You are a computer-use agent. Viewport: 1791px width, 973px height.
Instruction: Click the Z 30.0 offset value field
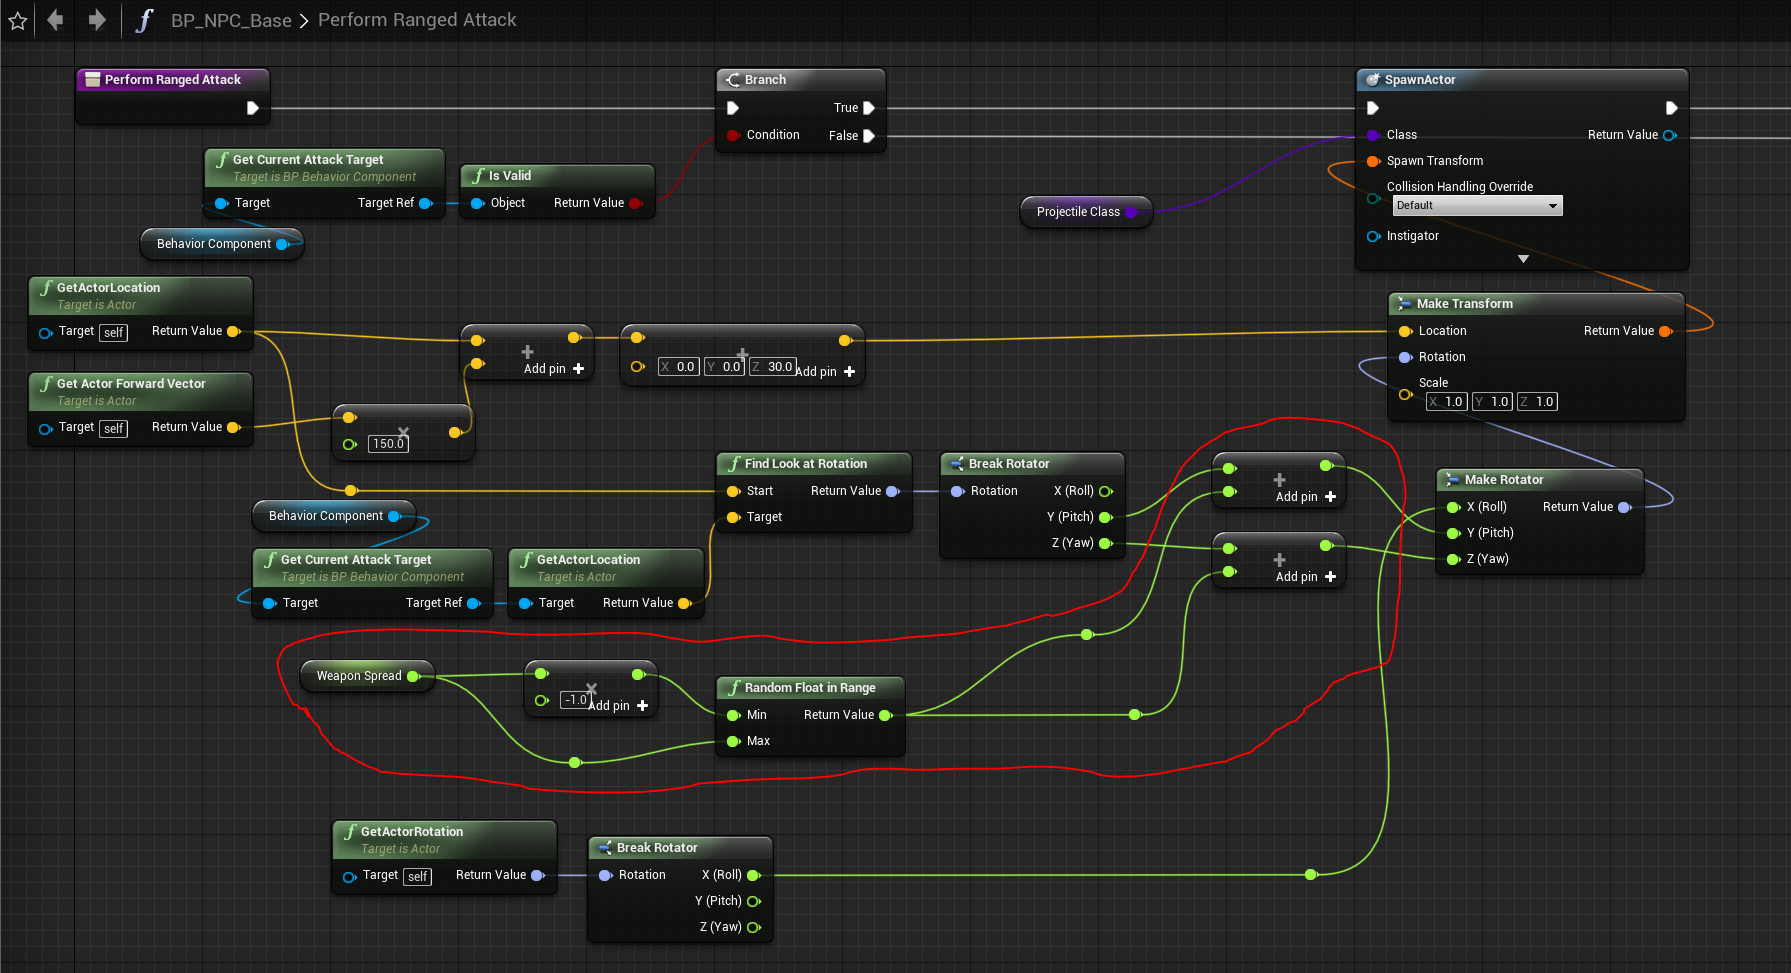[x=779, y=367]
